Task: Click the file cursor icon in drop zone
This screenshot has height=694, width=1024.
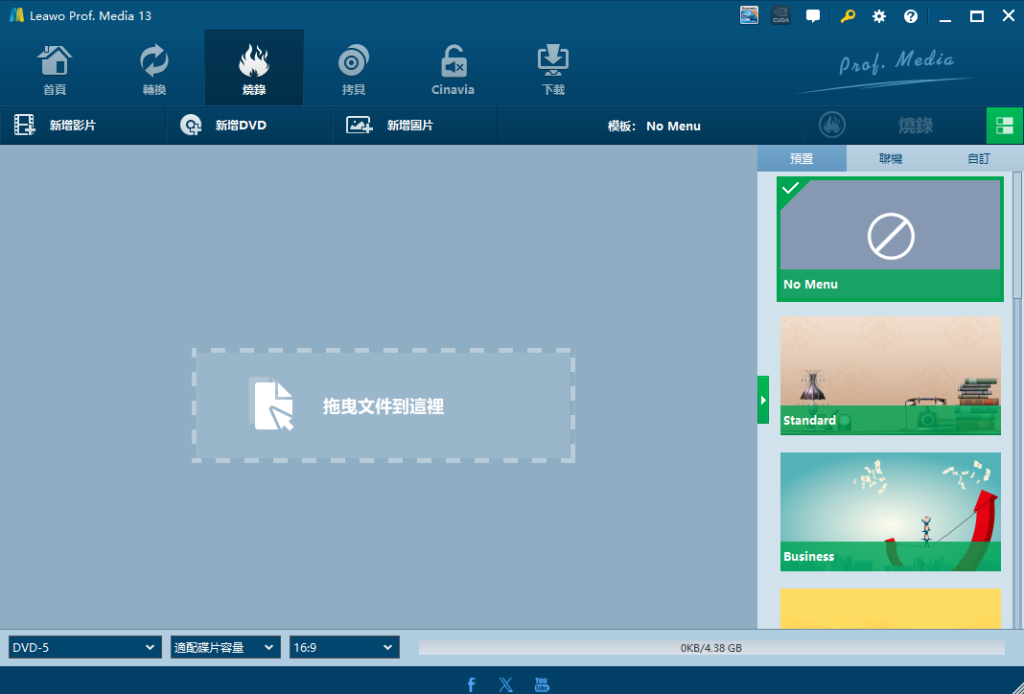Action: click(273, 405)
